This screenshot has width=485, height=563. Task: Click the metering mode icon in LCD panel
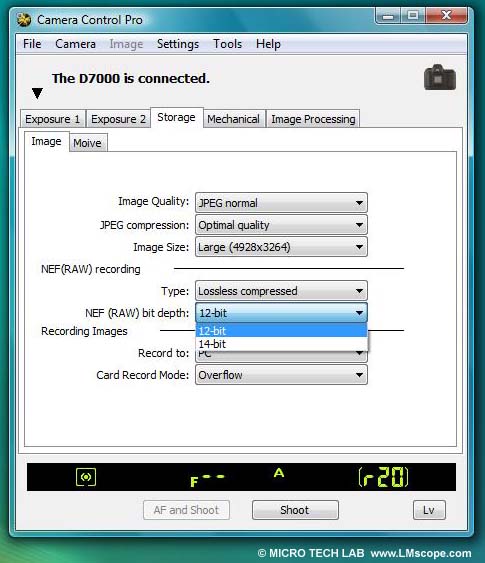tap(86, 477)
